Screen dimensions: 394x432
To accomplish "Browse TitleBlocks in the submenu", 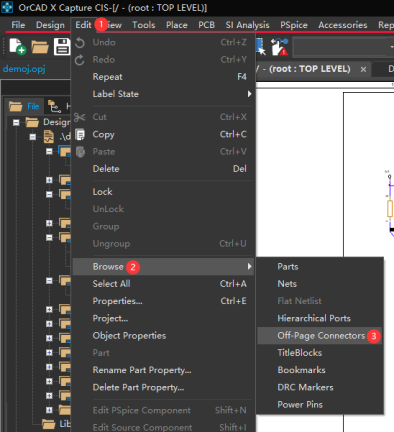I will pyautogui.click(x=320, y=353).
